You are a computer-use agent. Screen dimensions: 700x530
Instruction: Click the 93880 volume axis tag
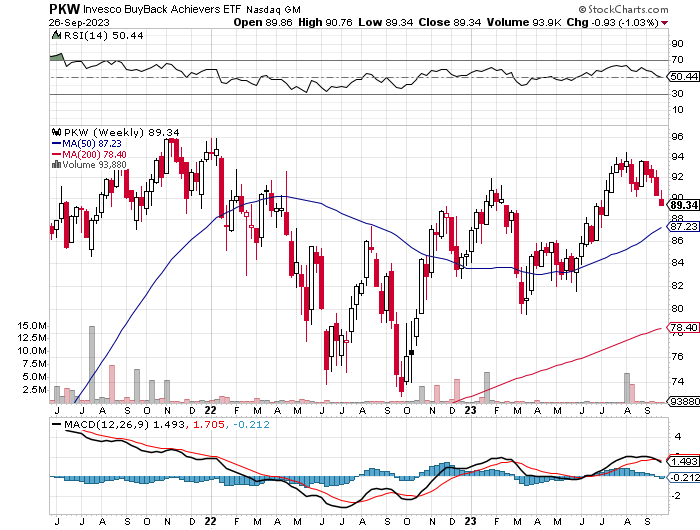[683, 401]
